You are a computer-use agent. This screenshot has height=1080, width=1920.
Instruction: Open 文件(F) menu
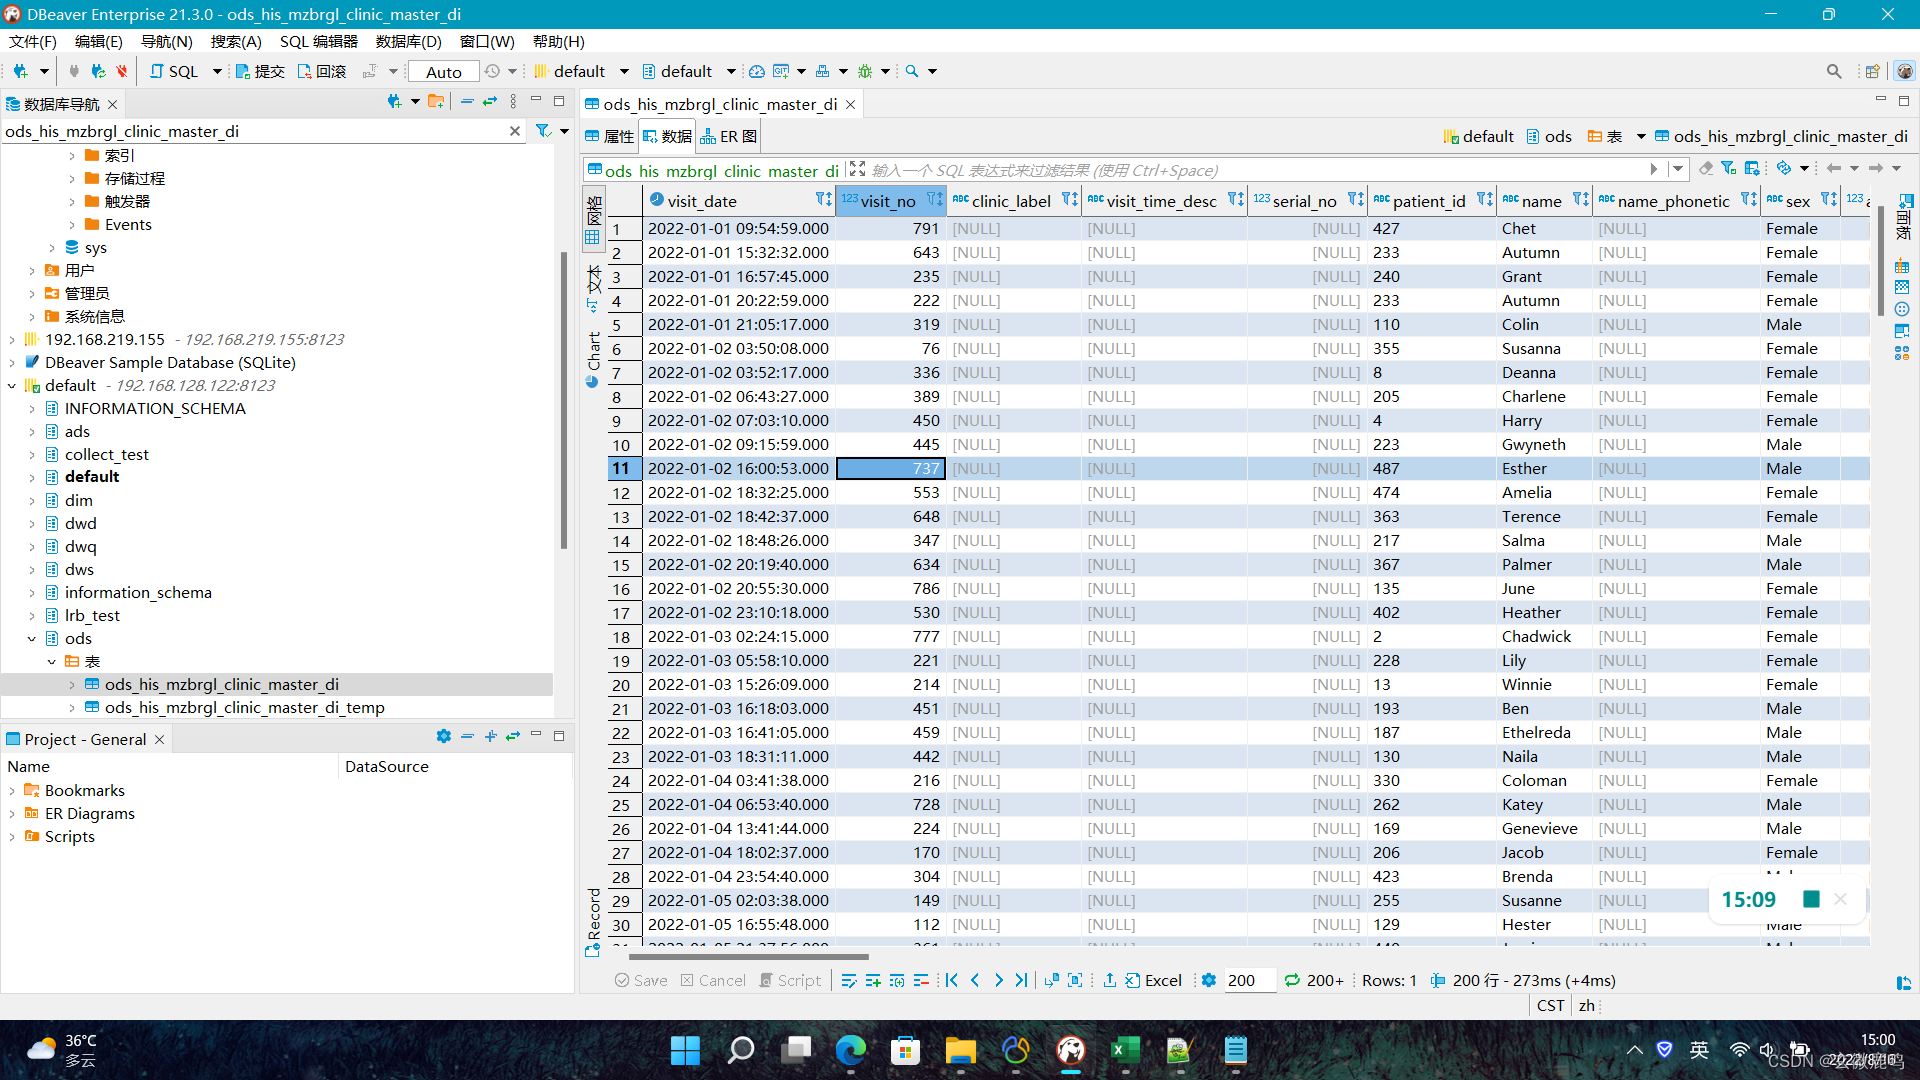coord(33,41)
